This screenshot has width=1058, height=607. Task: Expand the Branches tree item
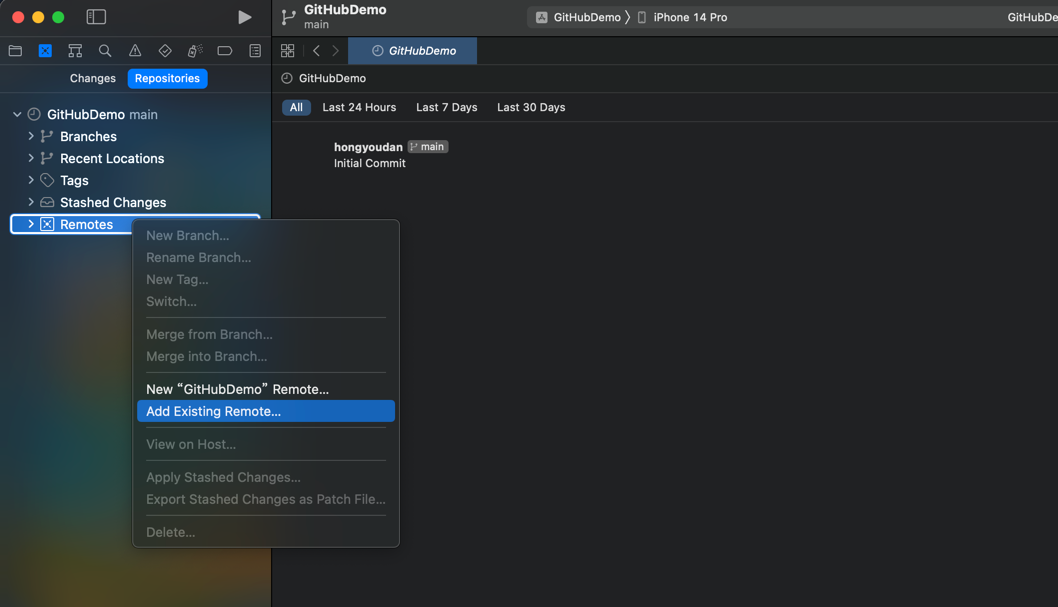[x=31, y=136]
